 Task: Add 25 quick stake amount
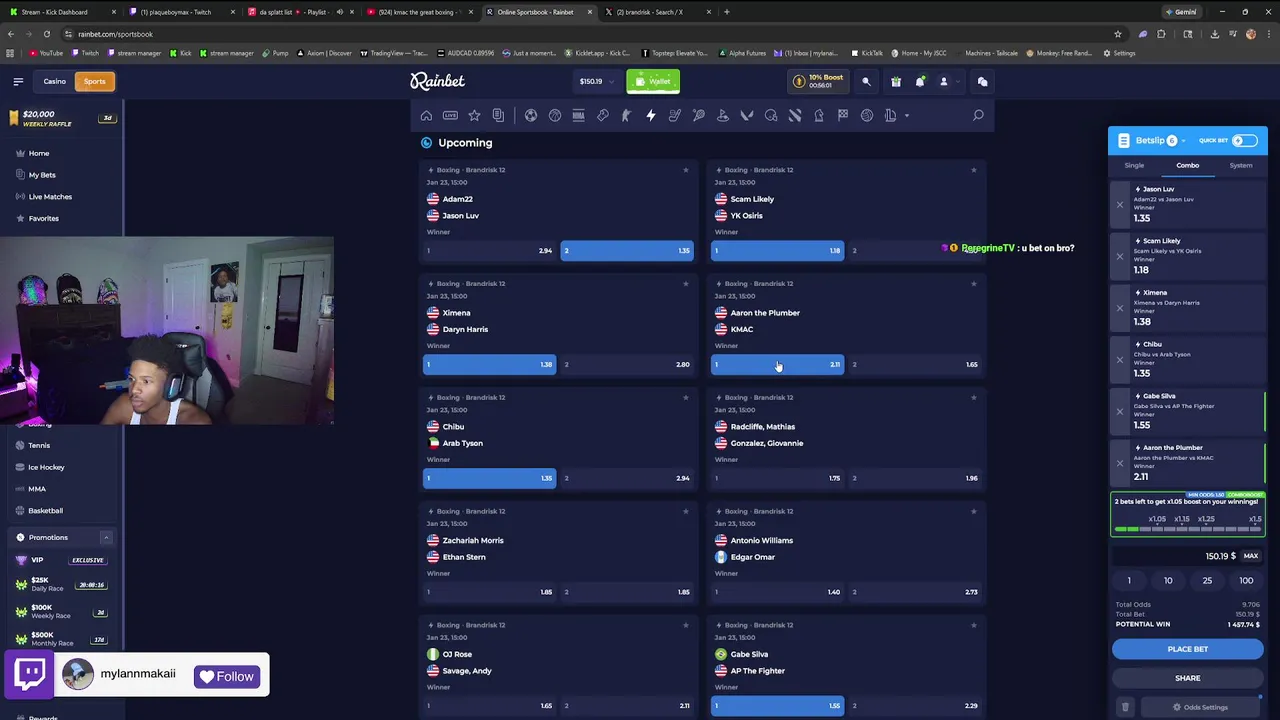point(1207,581)
